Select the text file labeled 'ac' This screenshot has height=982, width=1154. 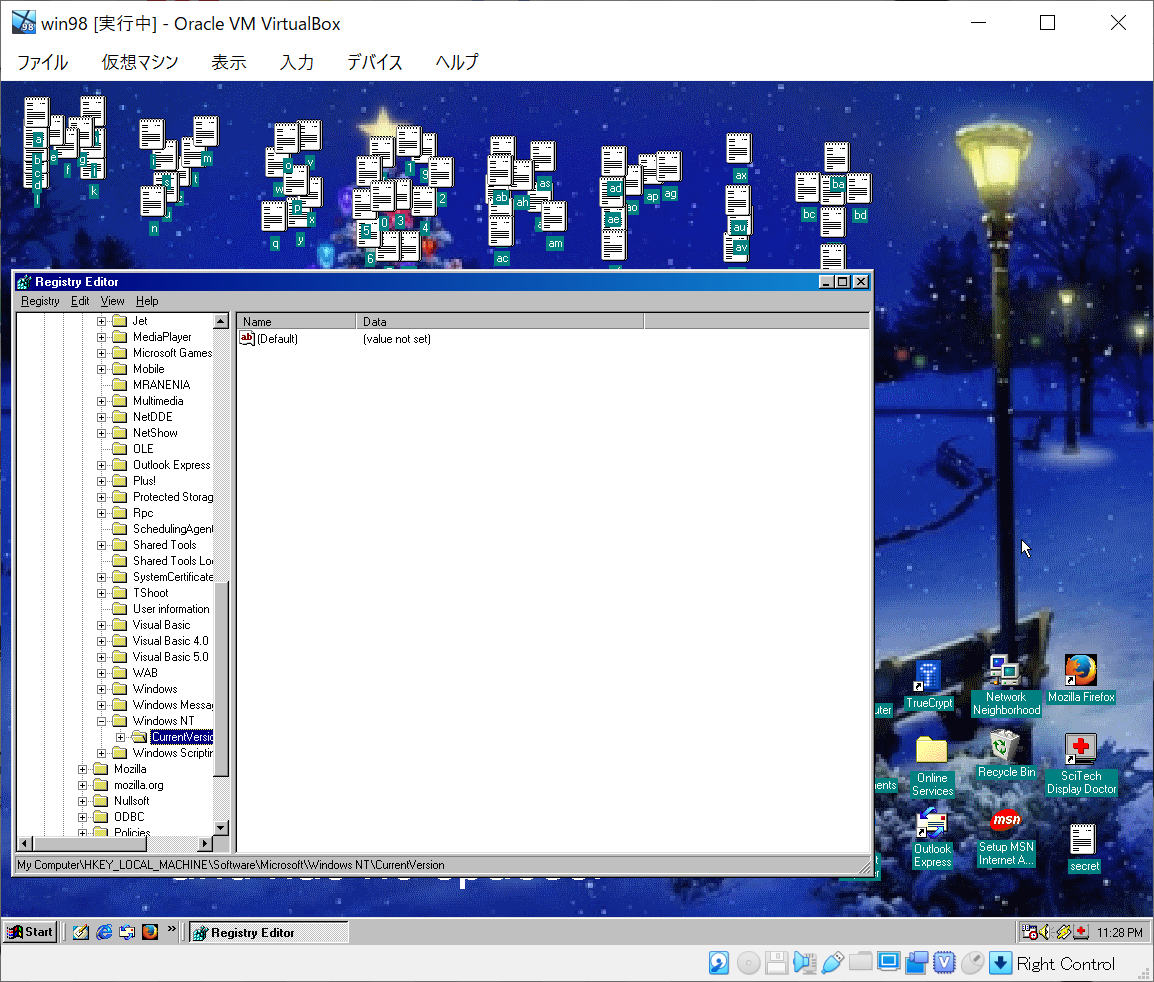click(501, 241)
